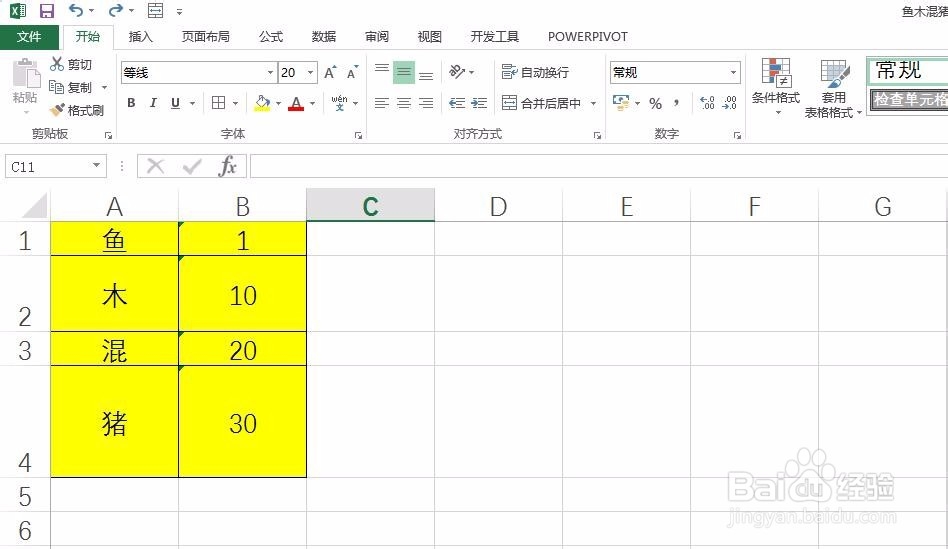Image resolution: width=948 pixels, height=549 pixels.
Task: Cut the selection with the scissors icon
Action: tap(71, 64)
